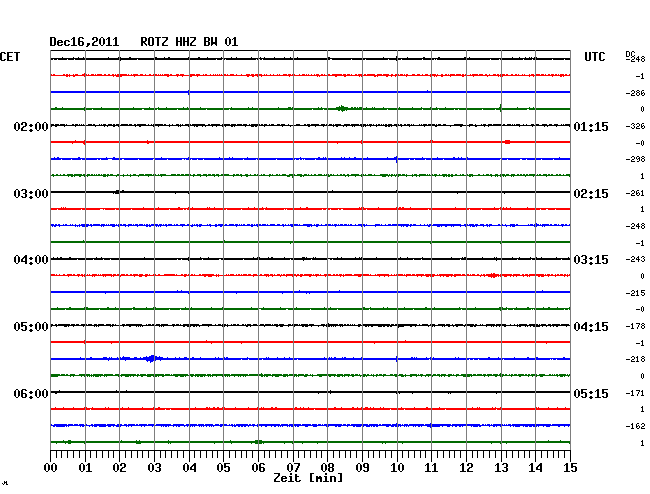Click minute tick label 10 on axis
Viewport: 650px width, 494px height.
(x=397, y=468)
